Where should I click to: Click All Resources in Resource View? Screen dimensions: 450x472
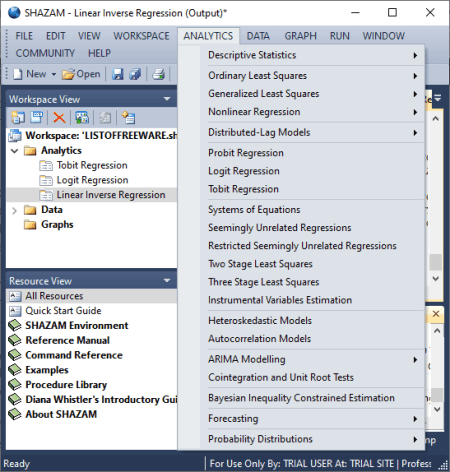pos(54,296)
